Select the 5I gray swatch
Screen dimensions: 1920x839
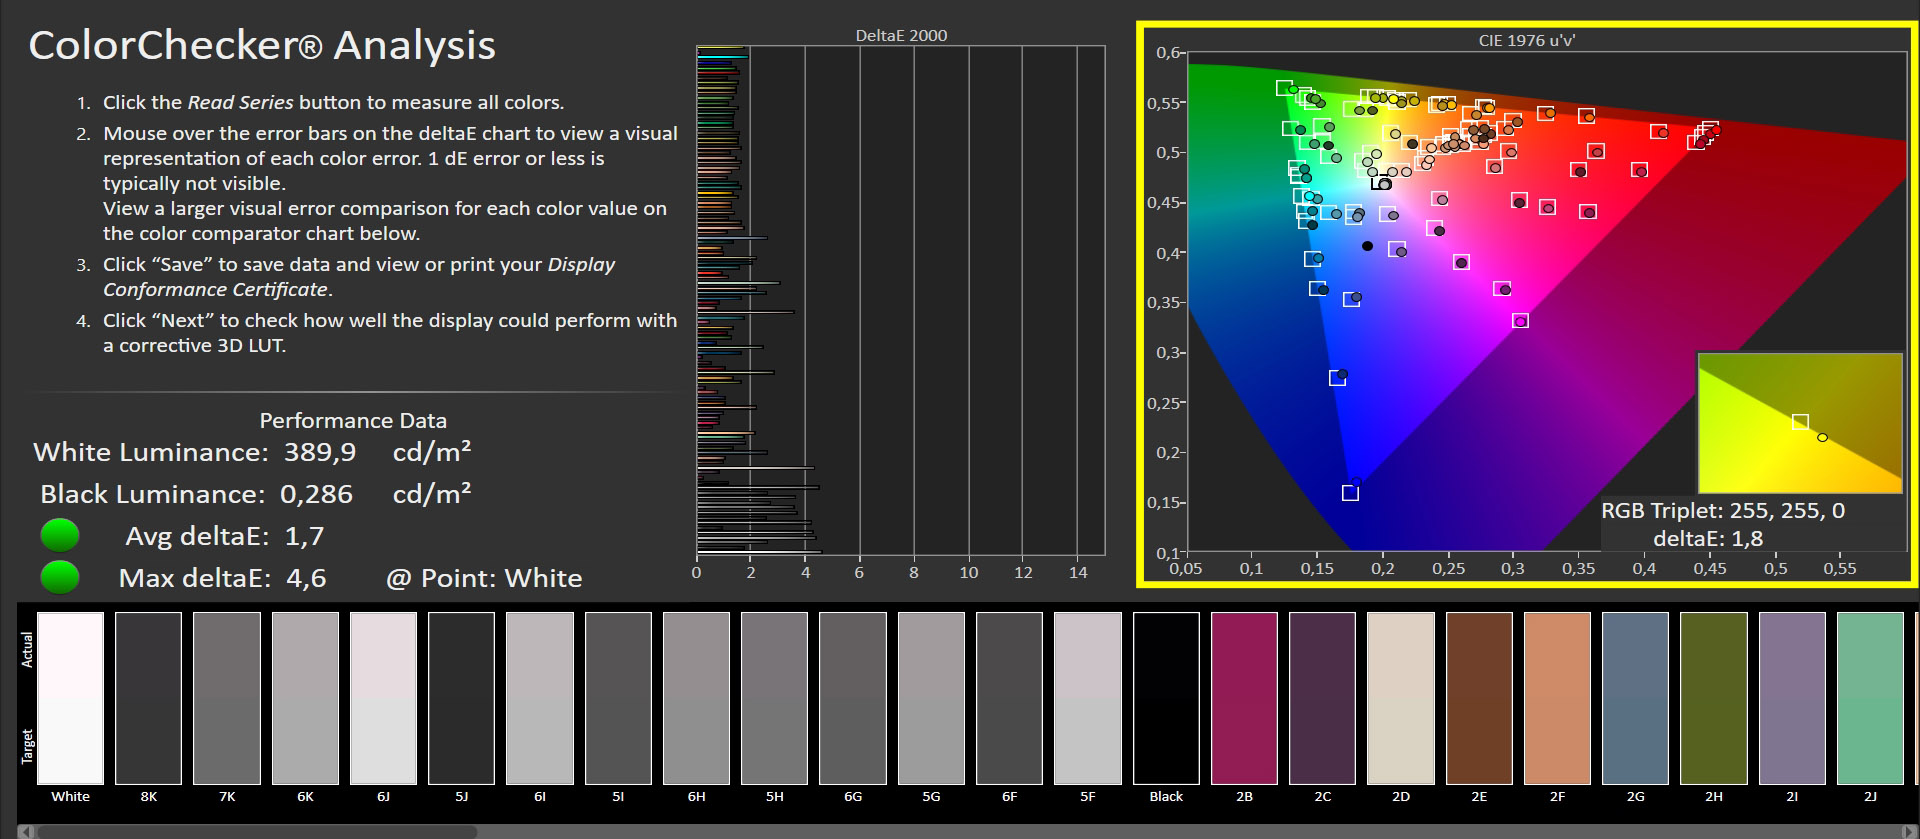click(x=618, y=698)
